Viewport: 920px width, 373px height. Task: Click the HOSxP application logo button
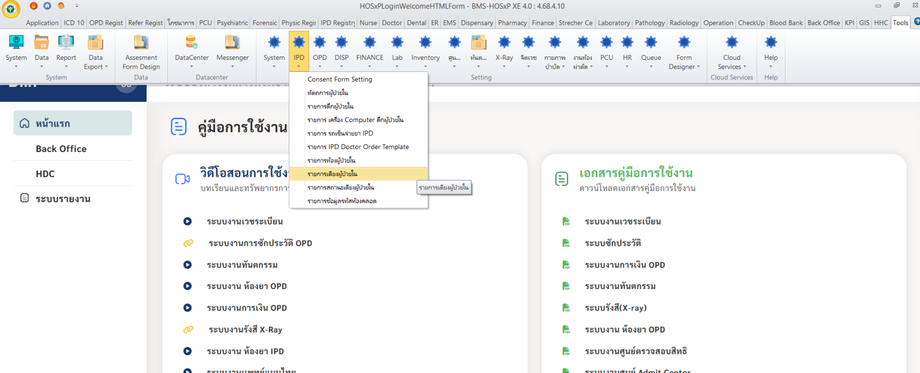pyautogui.click(x=11, y=8)
